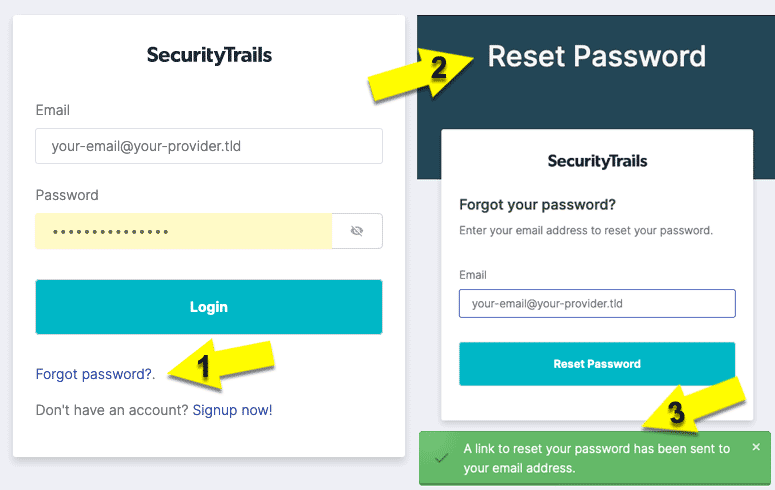
Task: Click the reset link sent notification message
Action: coord(597,458)
